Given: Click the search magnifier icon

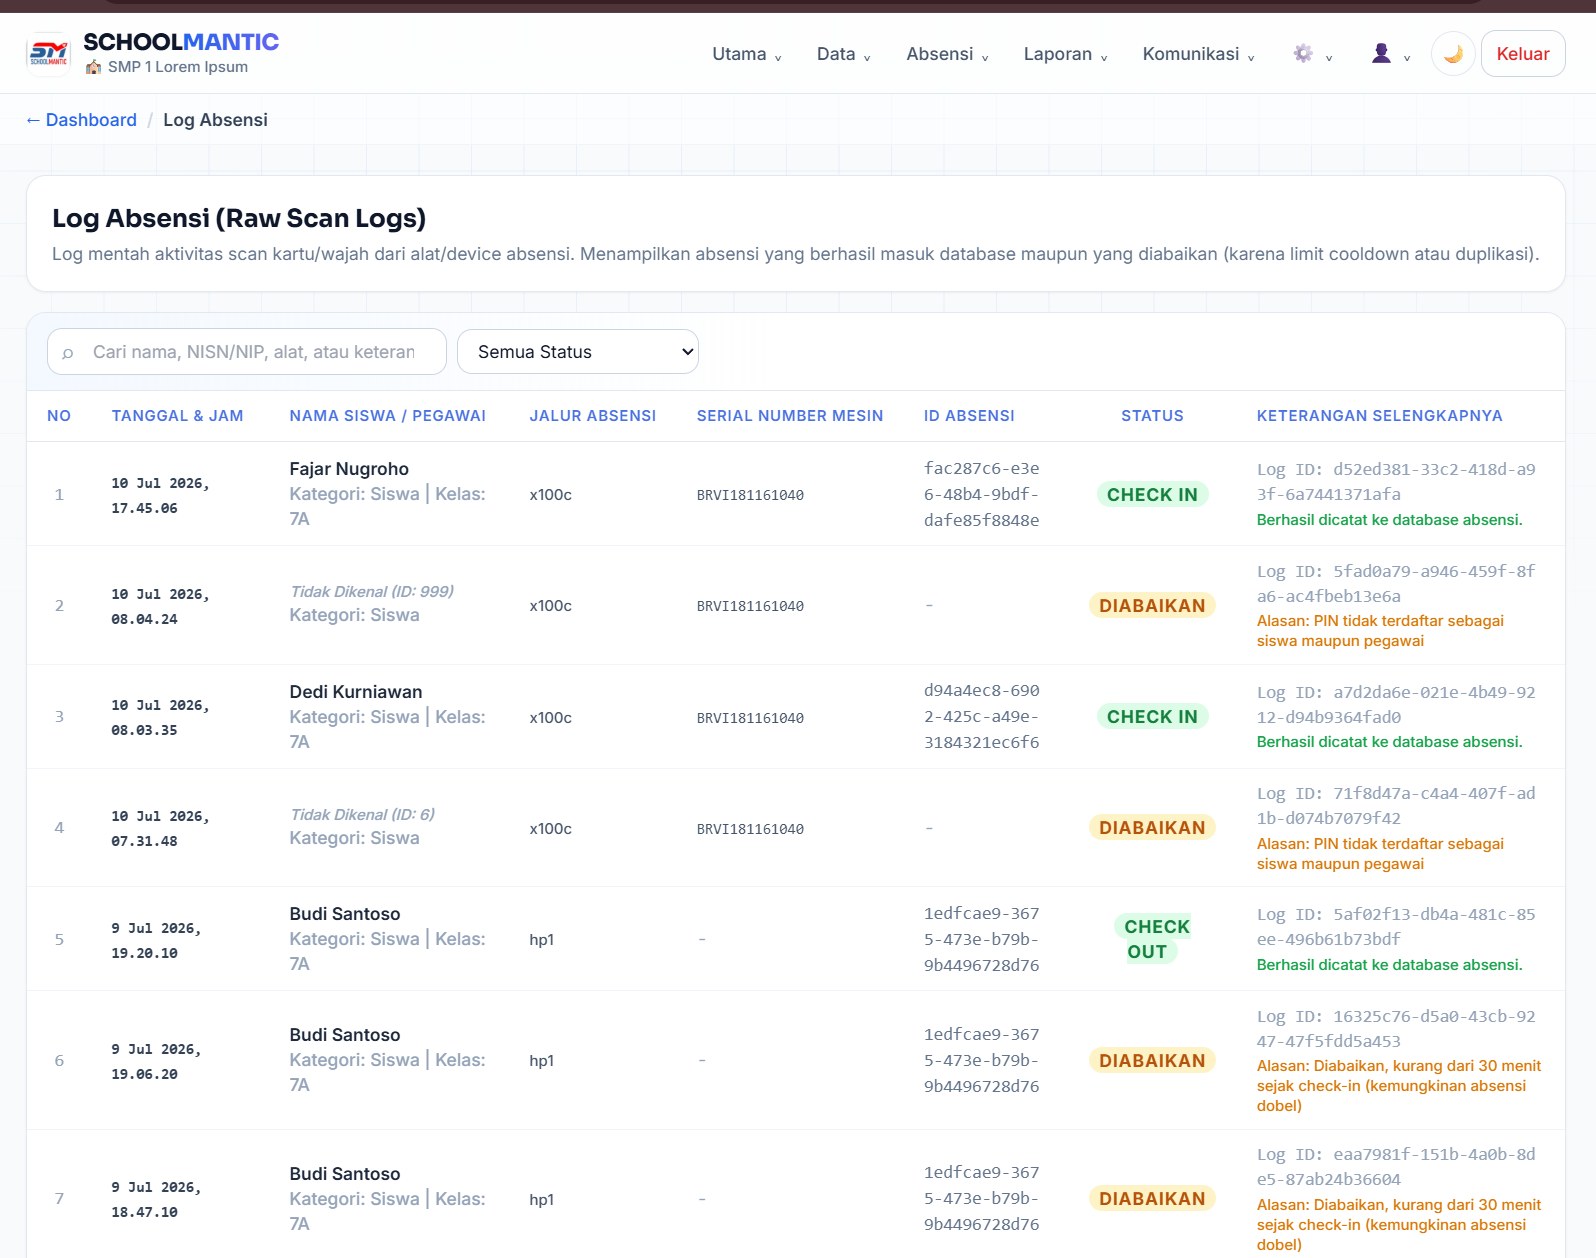Looking at the screenshot, I should coord(68,353).
